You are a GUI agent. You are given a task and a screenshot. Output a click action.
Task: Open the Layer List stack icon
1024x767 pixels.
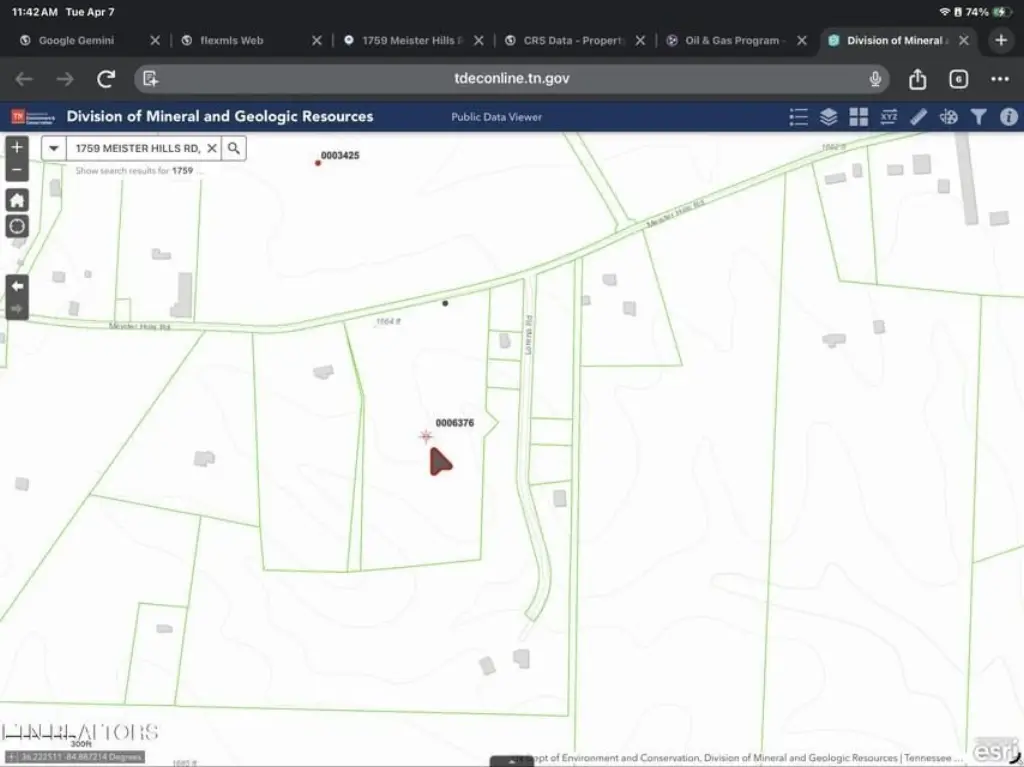(x=828, y=117)
